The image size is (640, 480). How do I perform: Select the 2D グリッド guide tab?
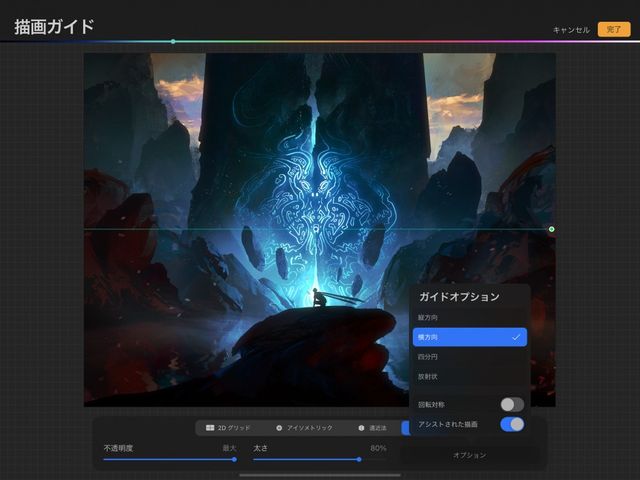(x=228, y=428)
